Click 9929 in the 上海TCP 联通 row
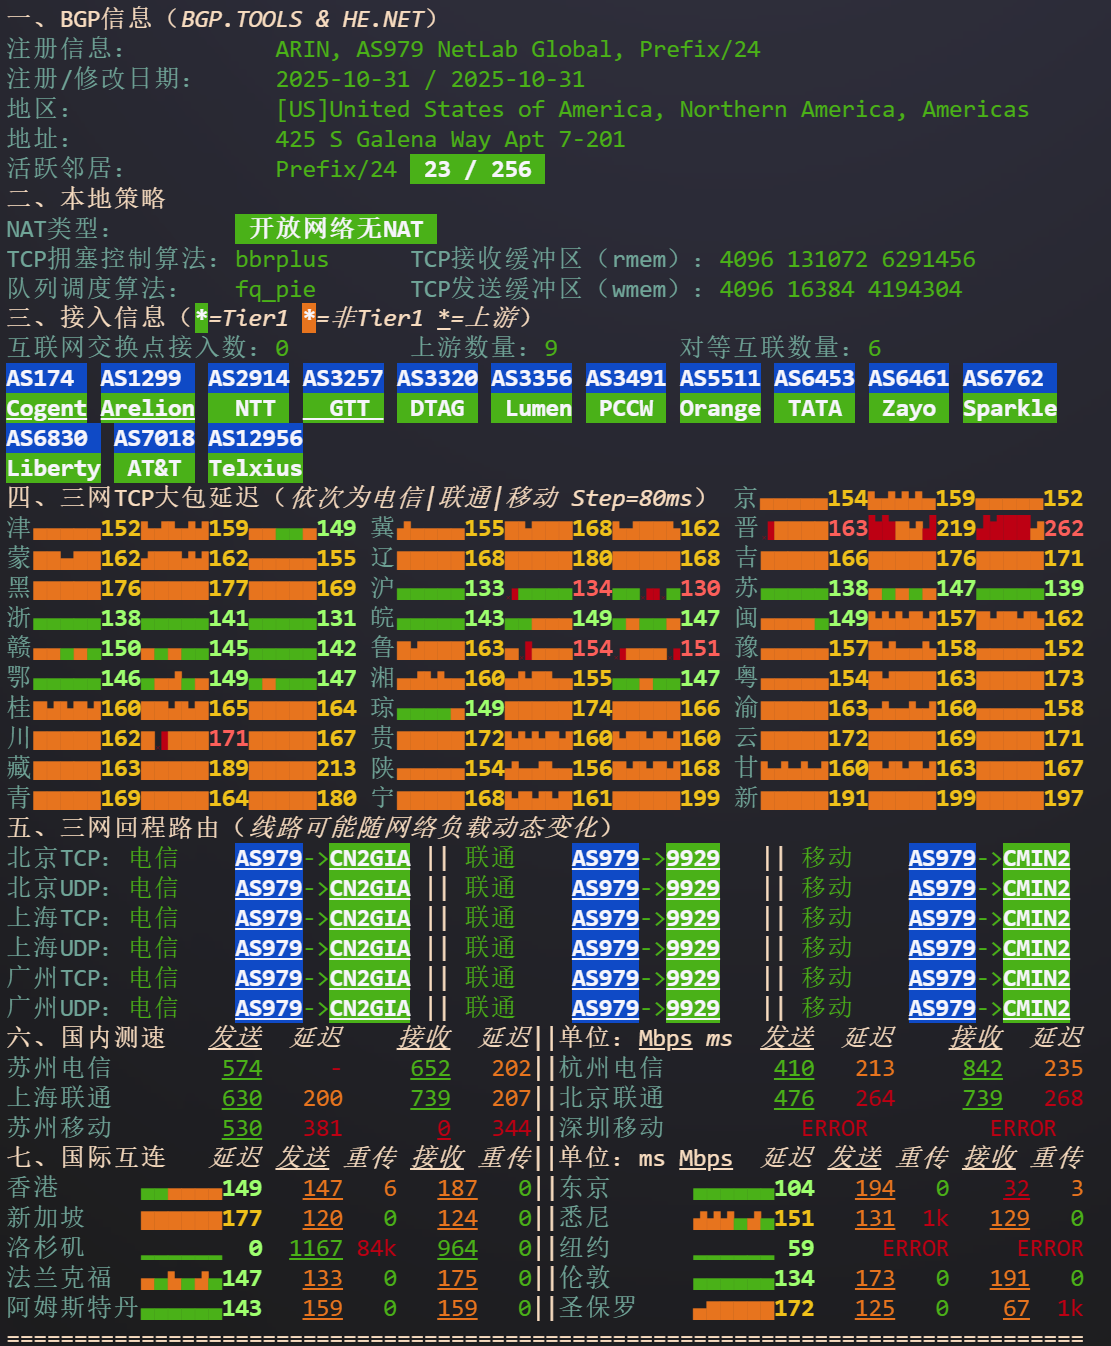 click(693, 918)
